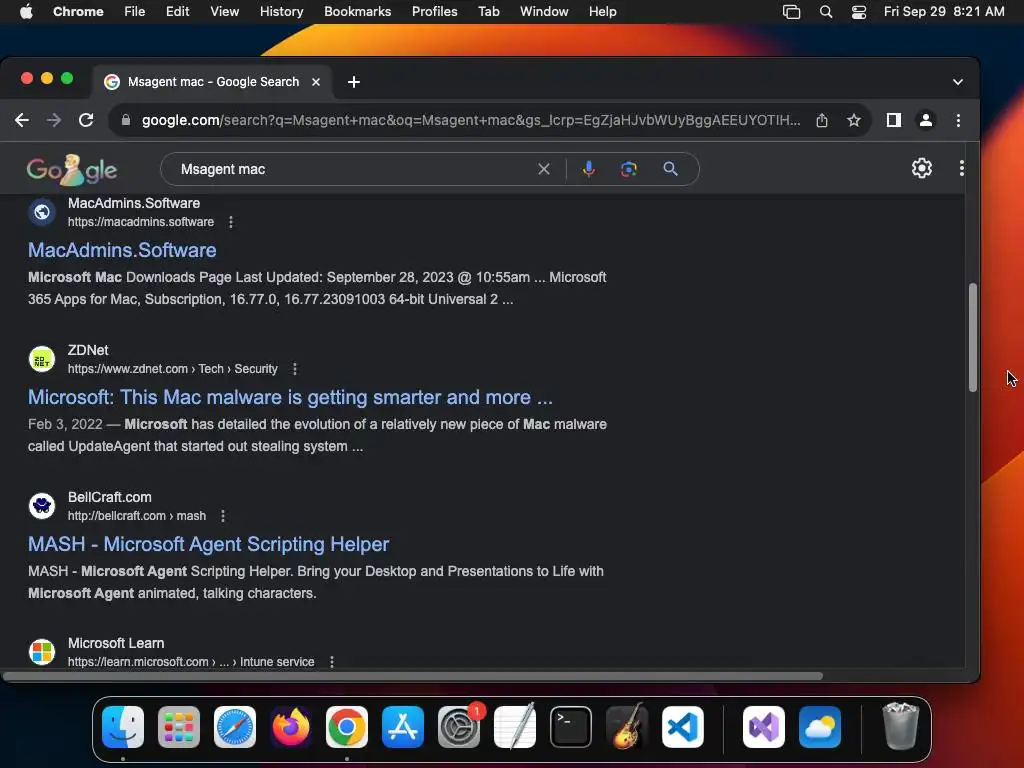Open System Settings from the Dock
1024x768 pixels.
coord(459,727)
